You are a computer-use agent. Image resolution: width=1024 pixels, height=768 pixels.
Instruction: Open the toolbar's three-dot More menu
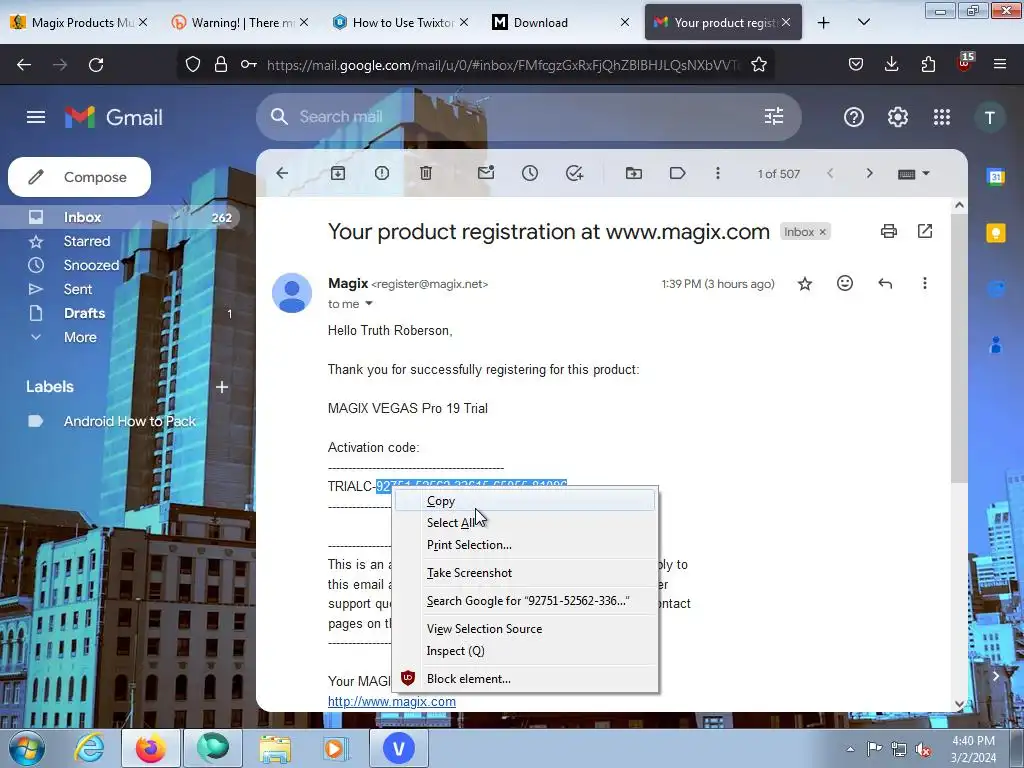tap(718, 173)
